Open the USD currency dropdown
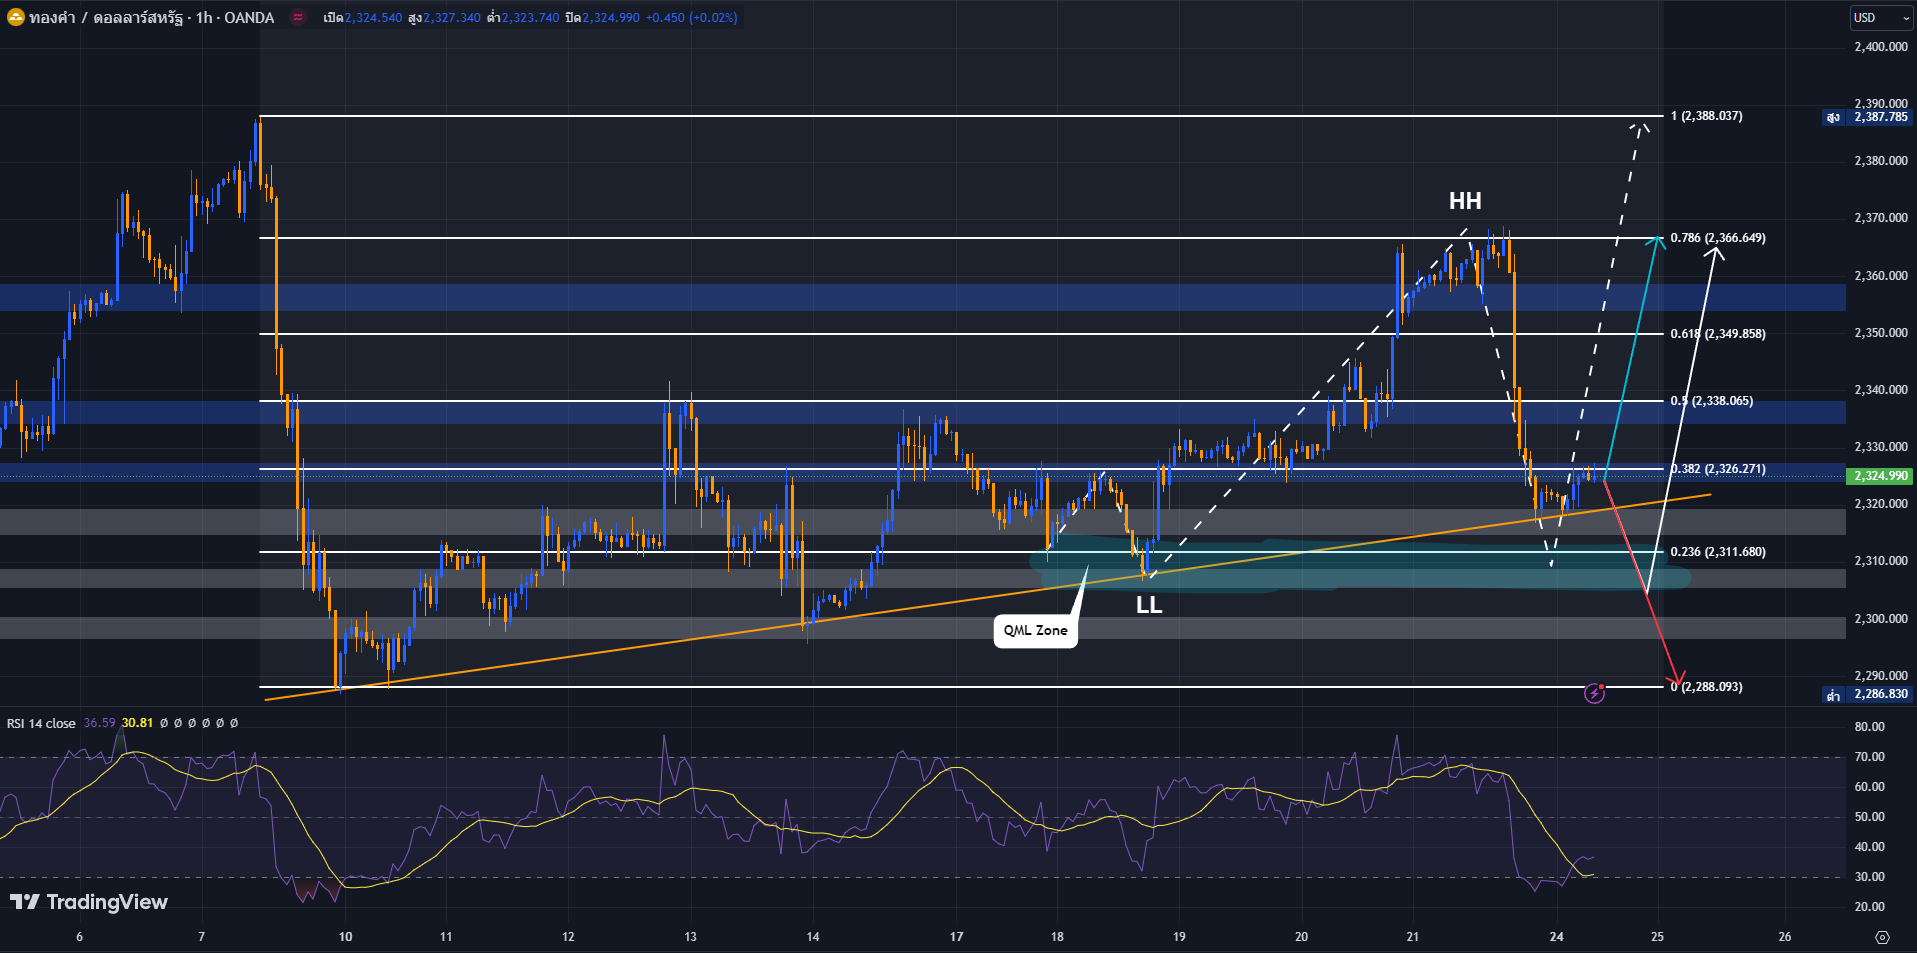This screenshot has height=953, width=1917. (1876, 17)
